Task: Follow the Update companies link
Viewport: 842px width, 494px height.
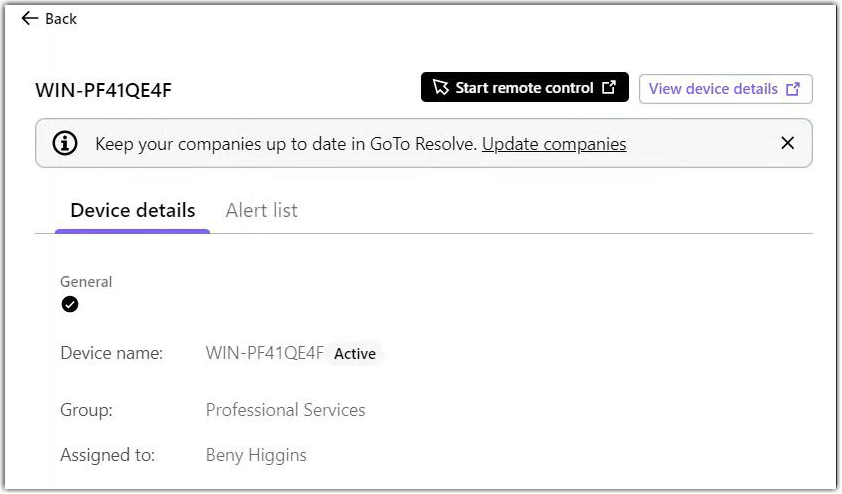Action: [x=554, y=144]
